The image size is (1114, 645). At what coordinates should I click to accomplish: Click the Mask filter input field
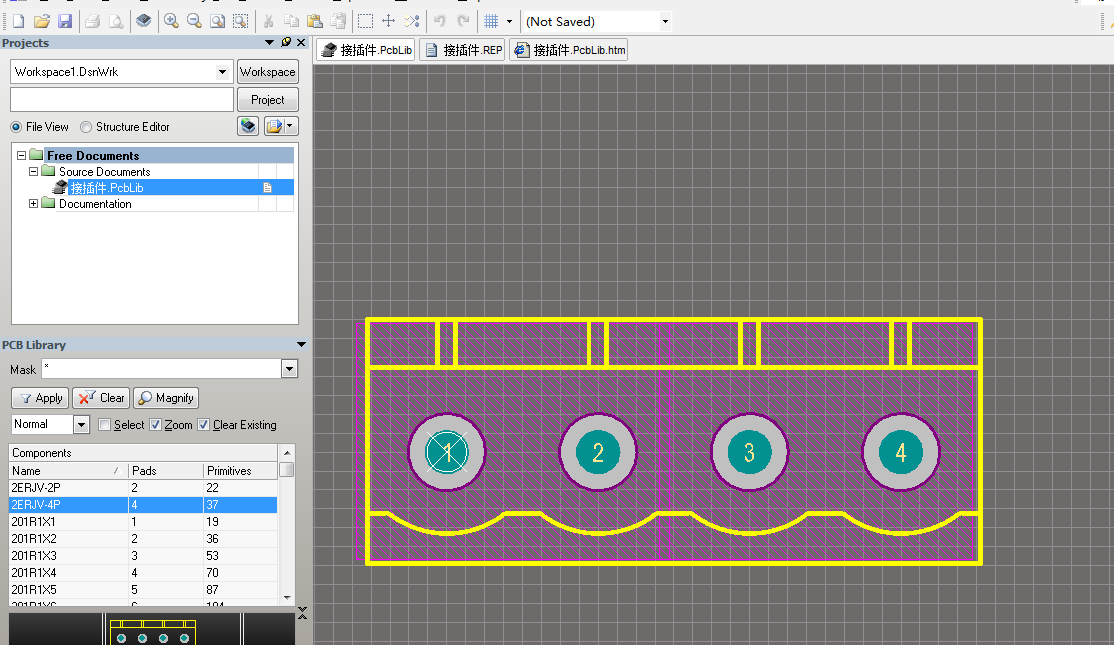(x=162, y=369)
